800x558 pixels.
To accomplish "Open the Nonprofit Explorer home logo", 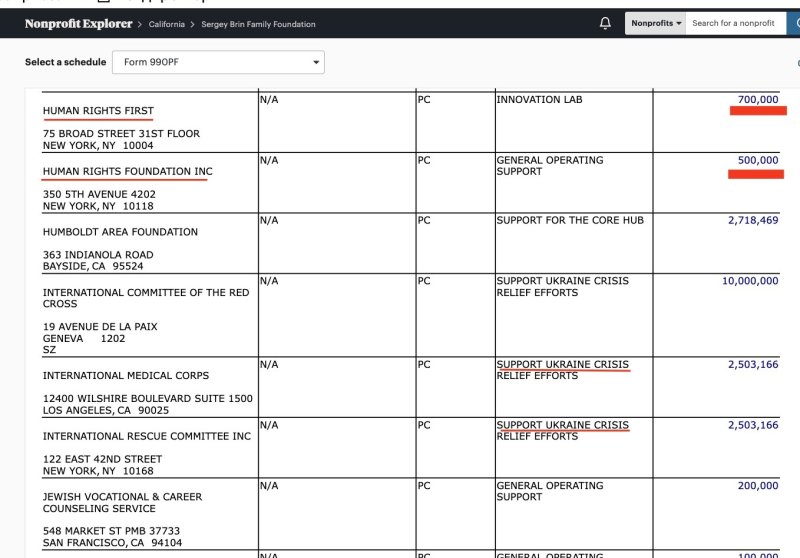I will point(79,24).
